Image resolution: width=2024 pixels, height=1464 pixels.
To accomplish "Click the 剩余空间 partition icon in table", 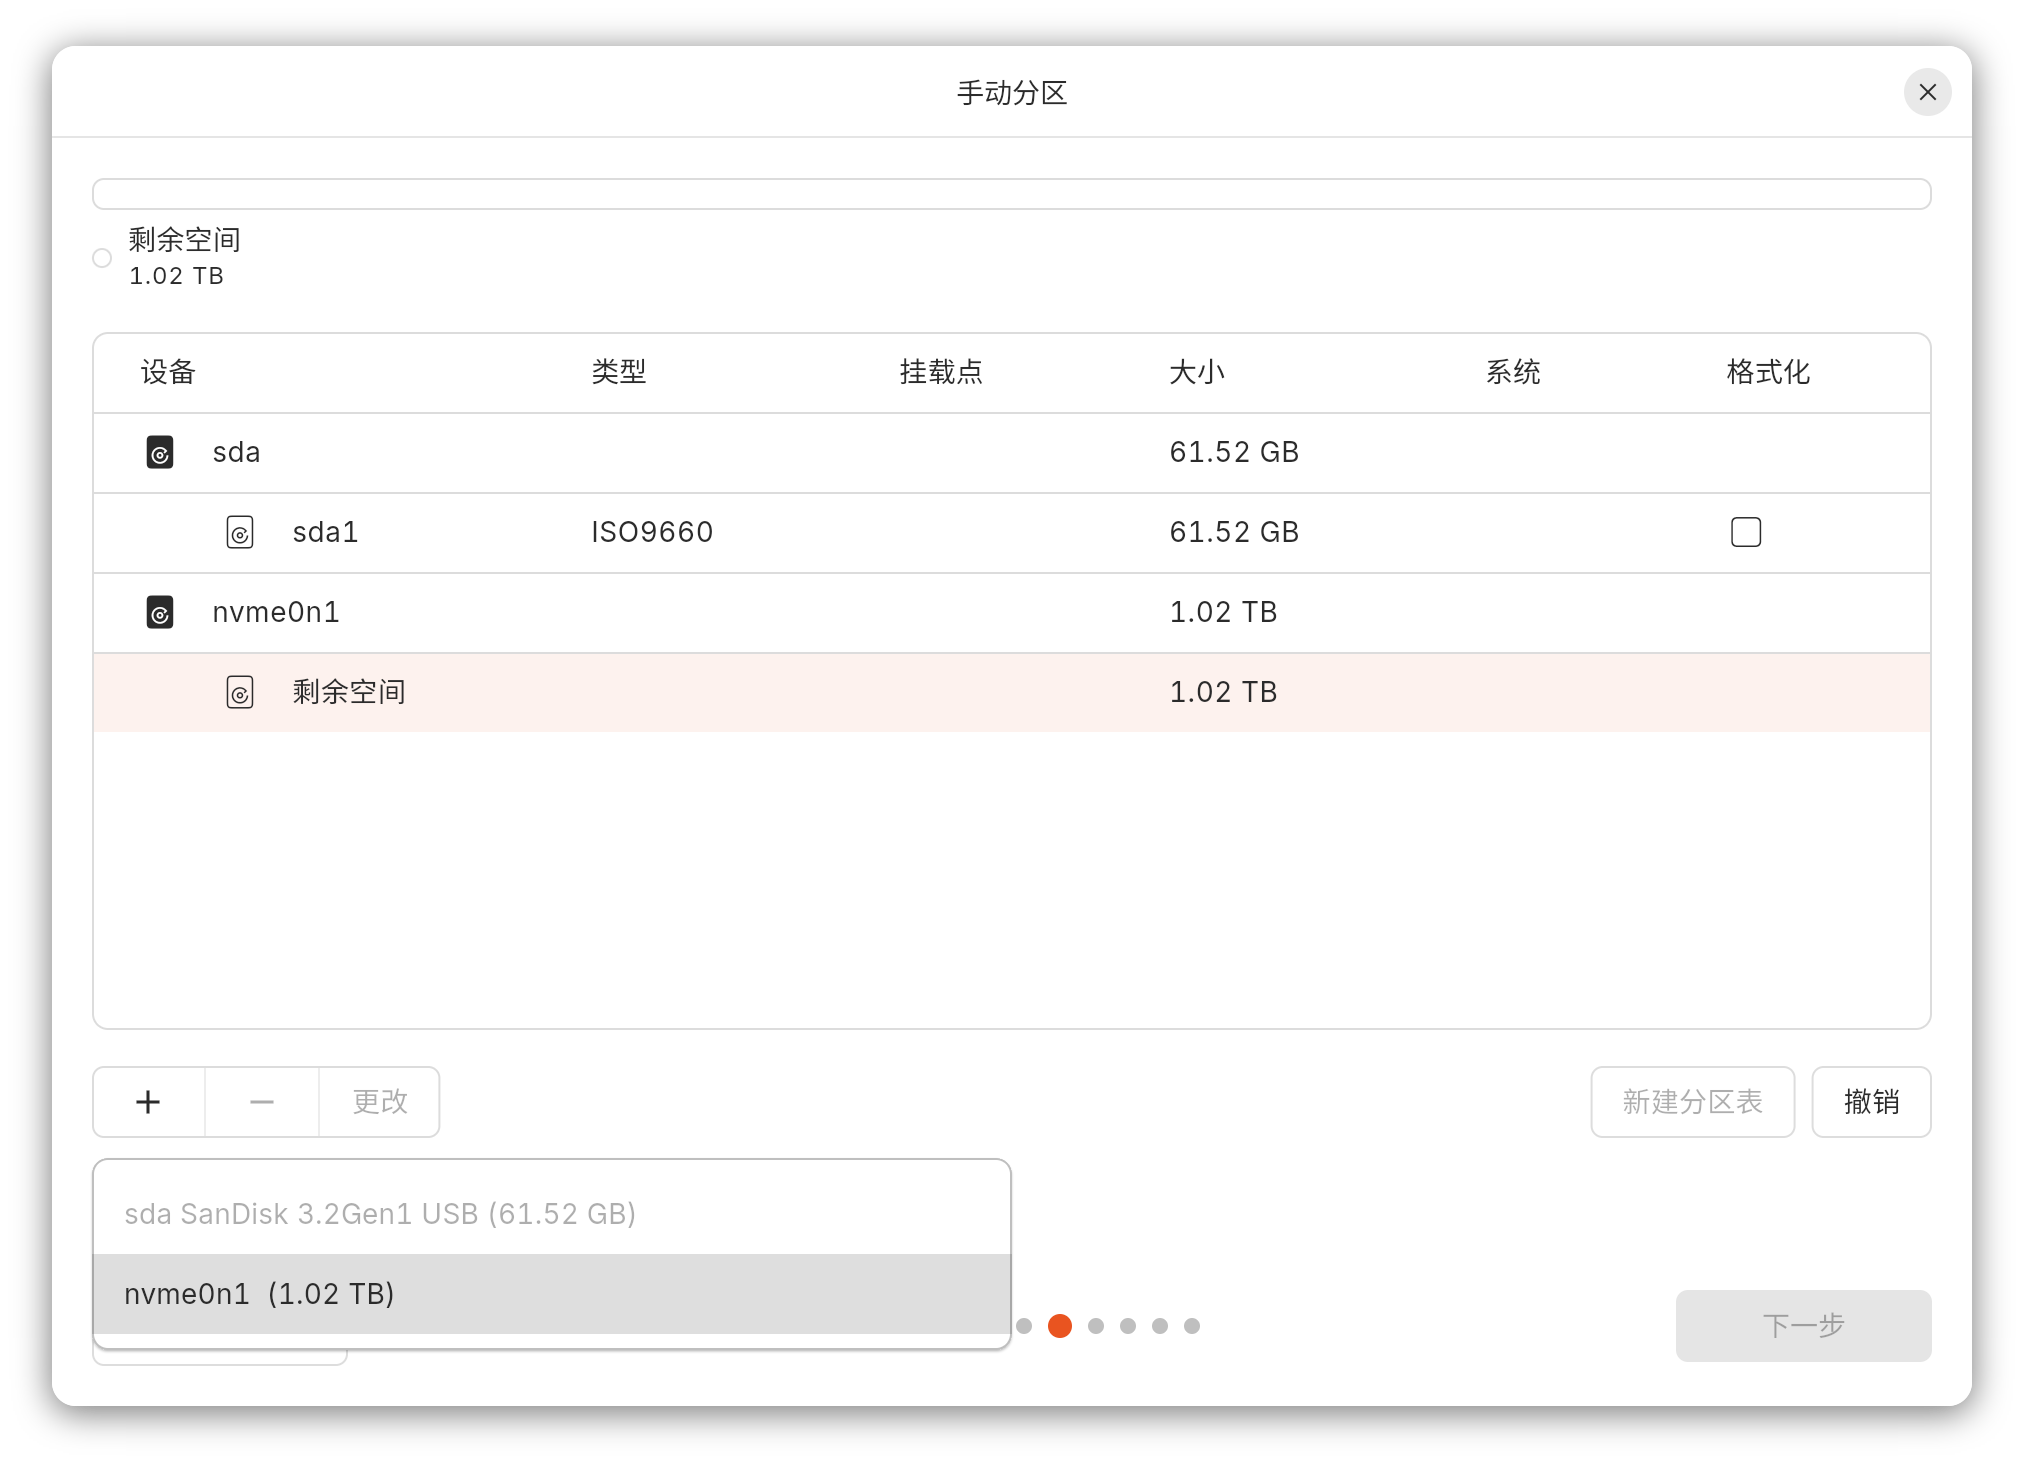I will point(240,692).
